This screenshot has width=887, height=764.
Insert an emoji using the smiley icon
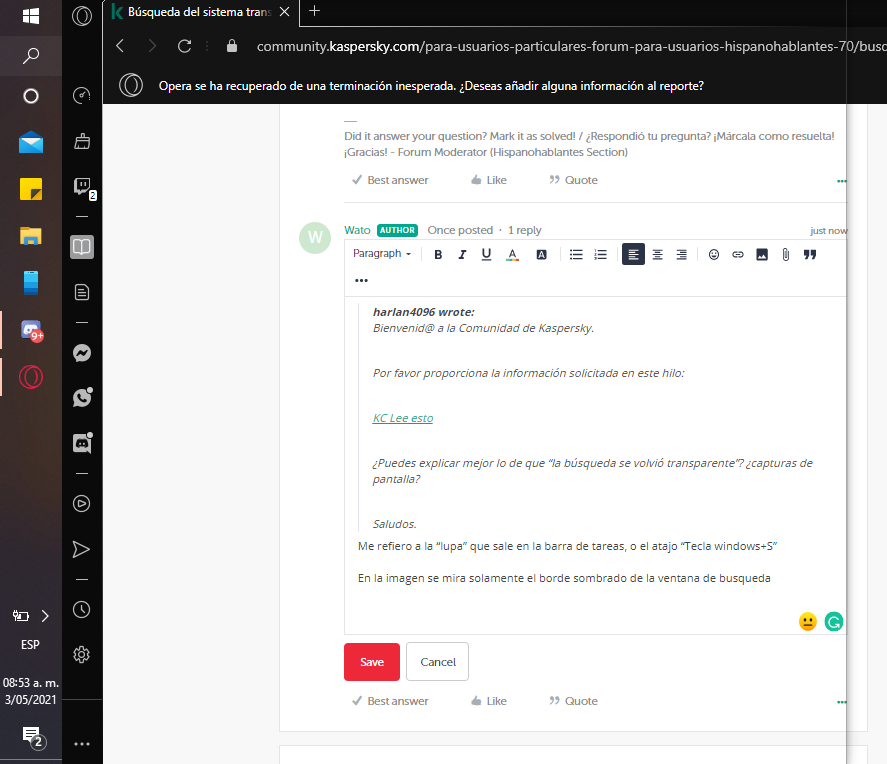point(714,254)
